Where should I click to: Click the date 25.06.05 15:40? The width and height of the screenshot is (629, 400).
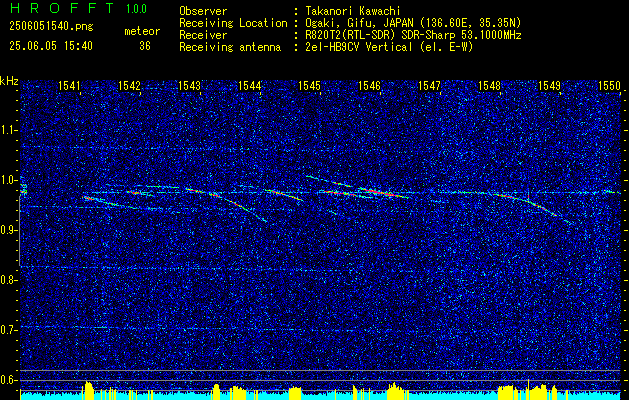51,46
